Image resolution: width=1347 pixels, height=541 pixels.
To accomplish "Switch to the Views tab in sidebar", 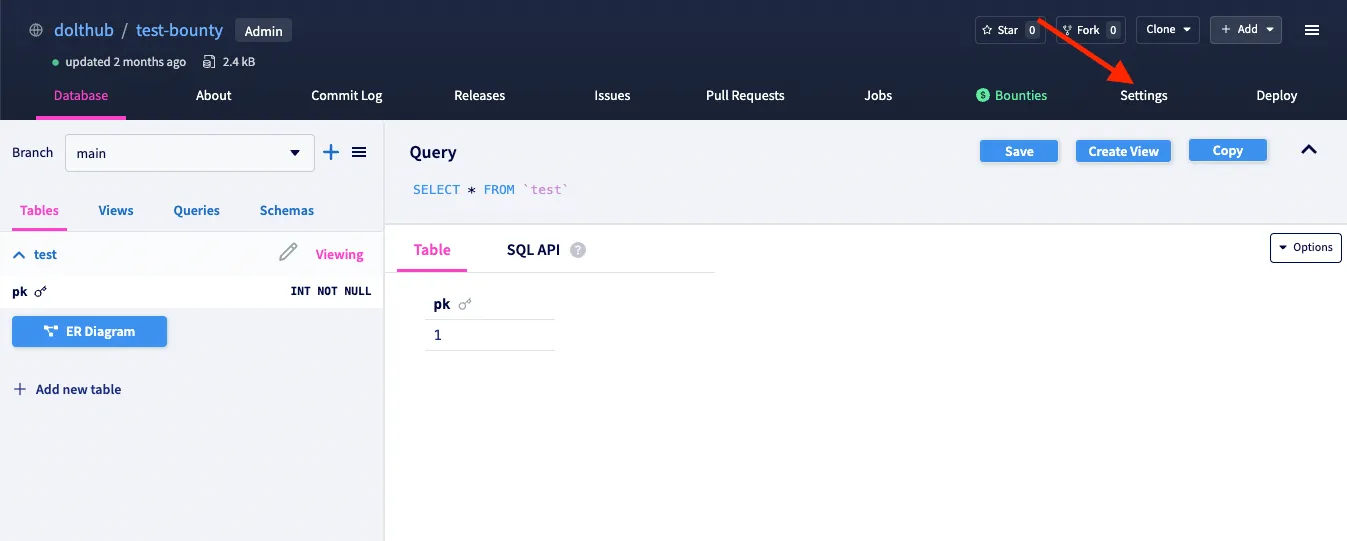I will (116, 211).
